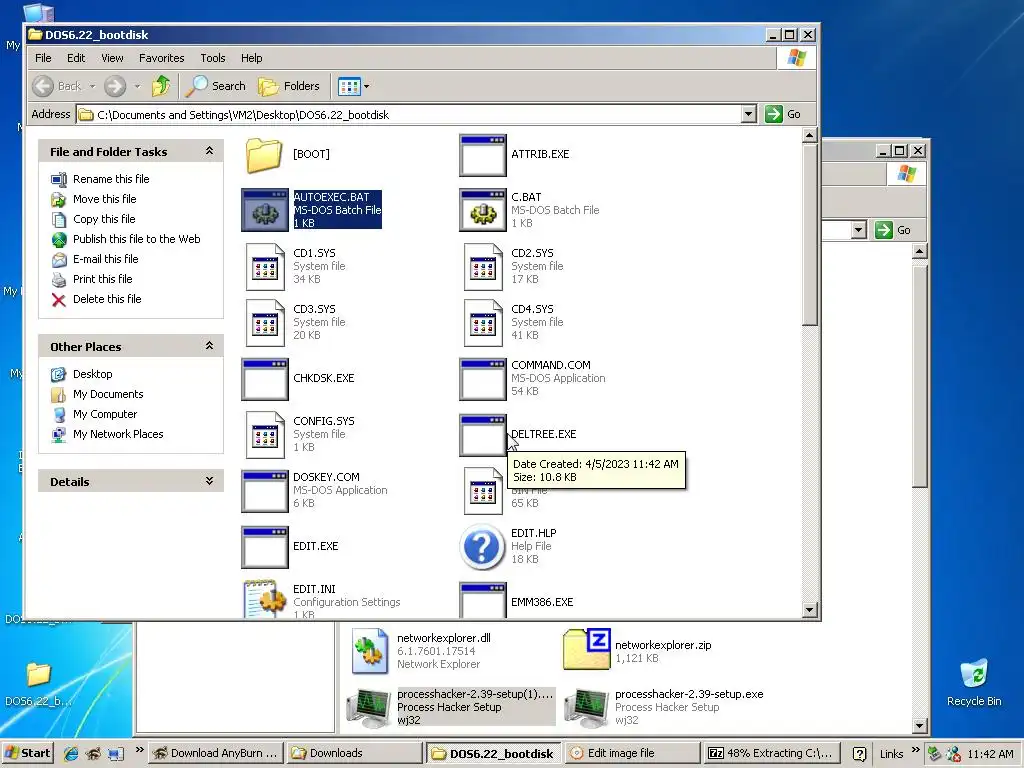Open the Help menu

[251, 58]
